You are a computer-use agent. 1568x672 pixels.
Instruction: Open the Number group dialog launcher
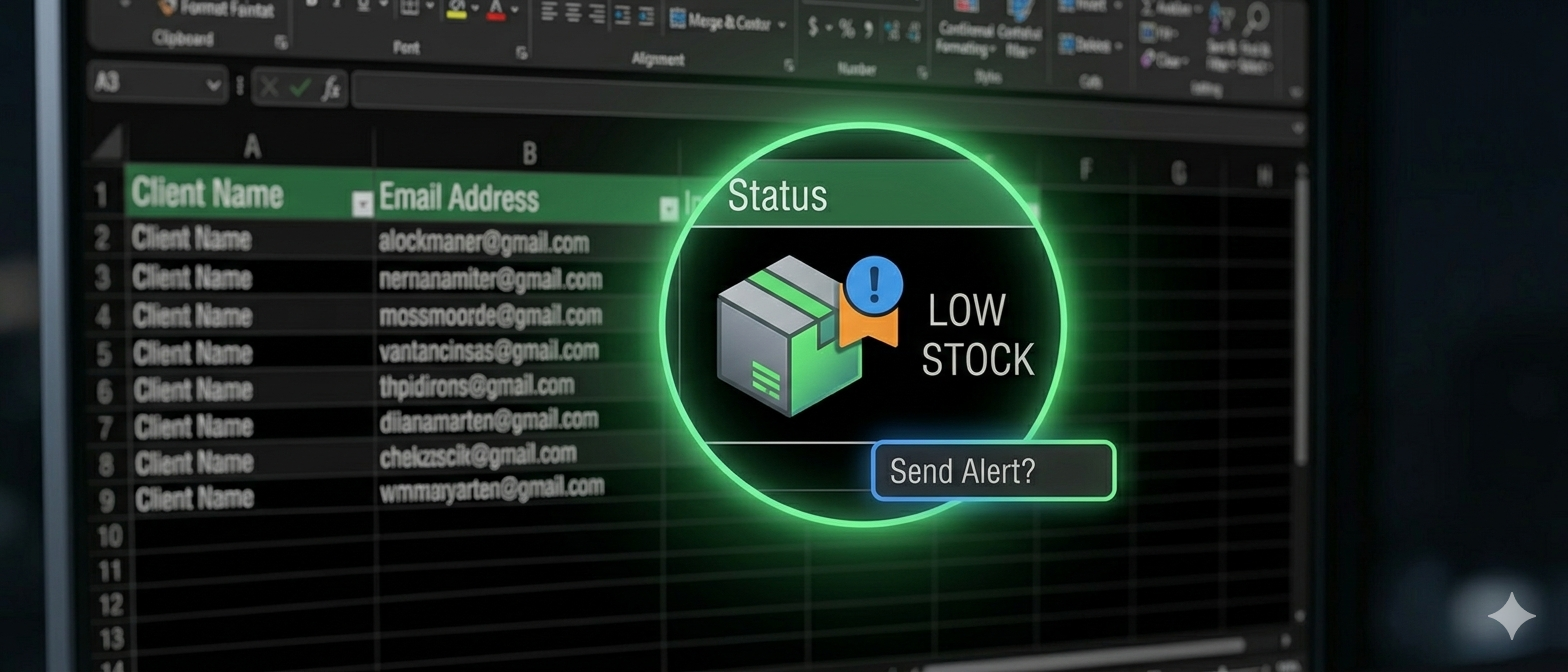click(x=922, y=72)
